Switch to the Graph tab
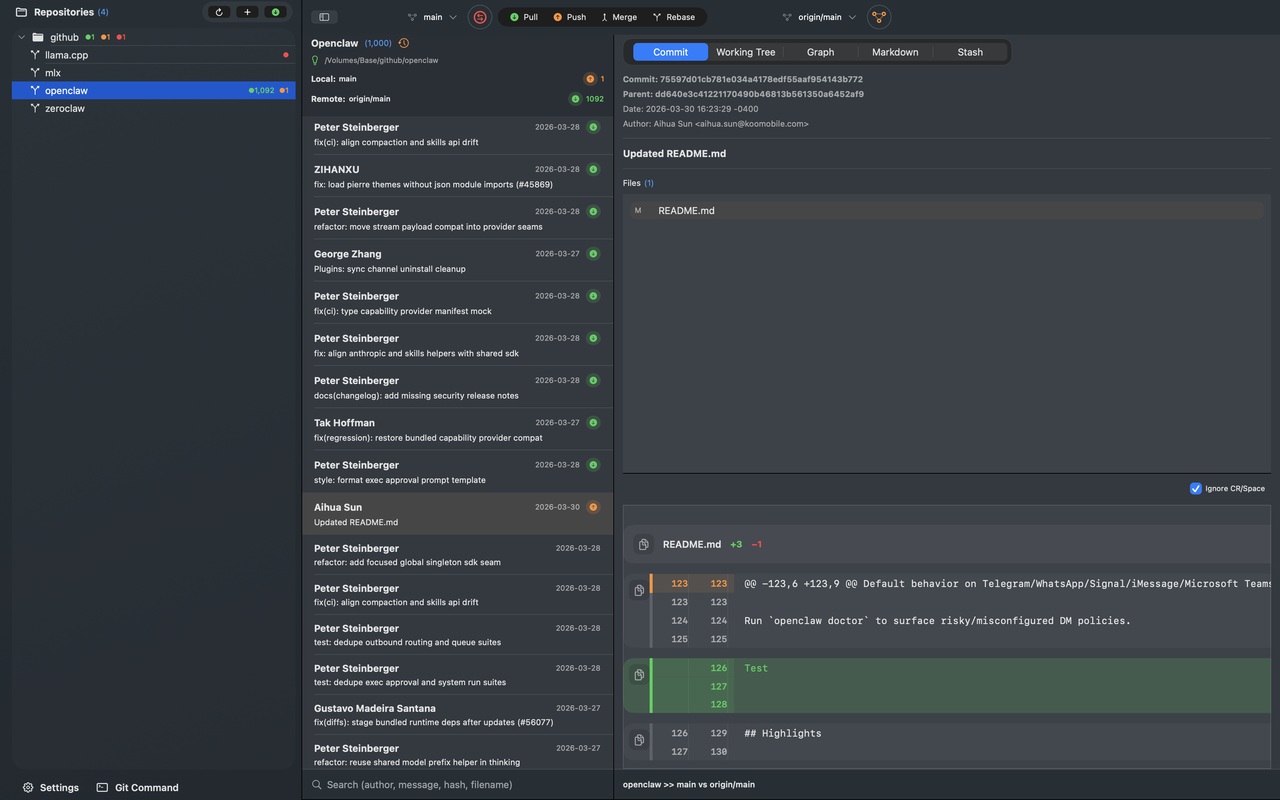The height and width of the screenshot is (800, 1280). (x=820, y=52)
